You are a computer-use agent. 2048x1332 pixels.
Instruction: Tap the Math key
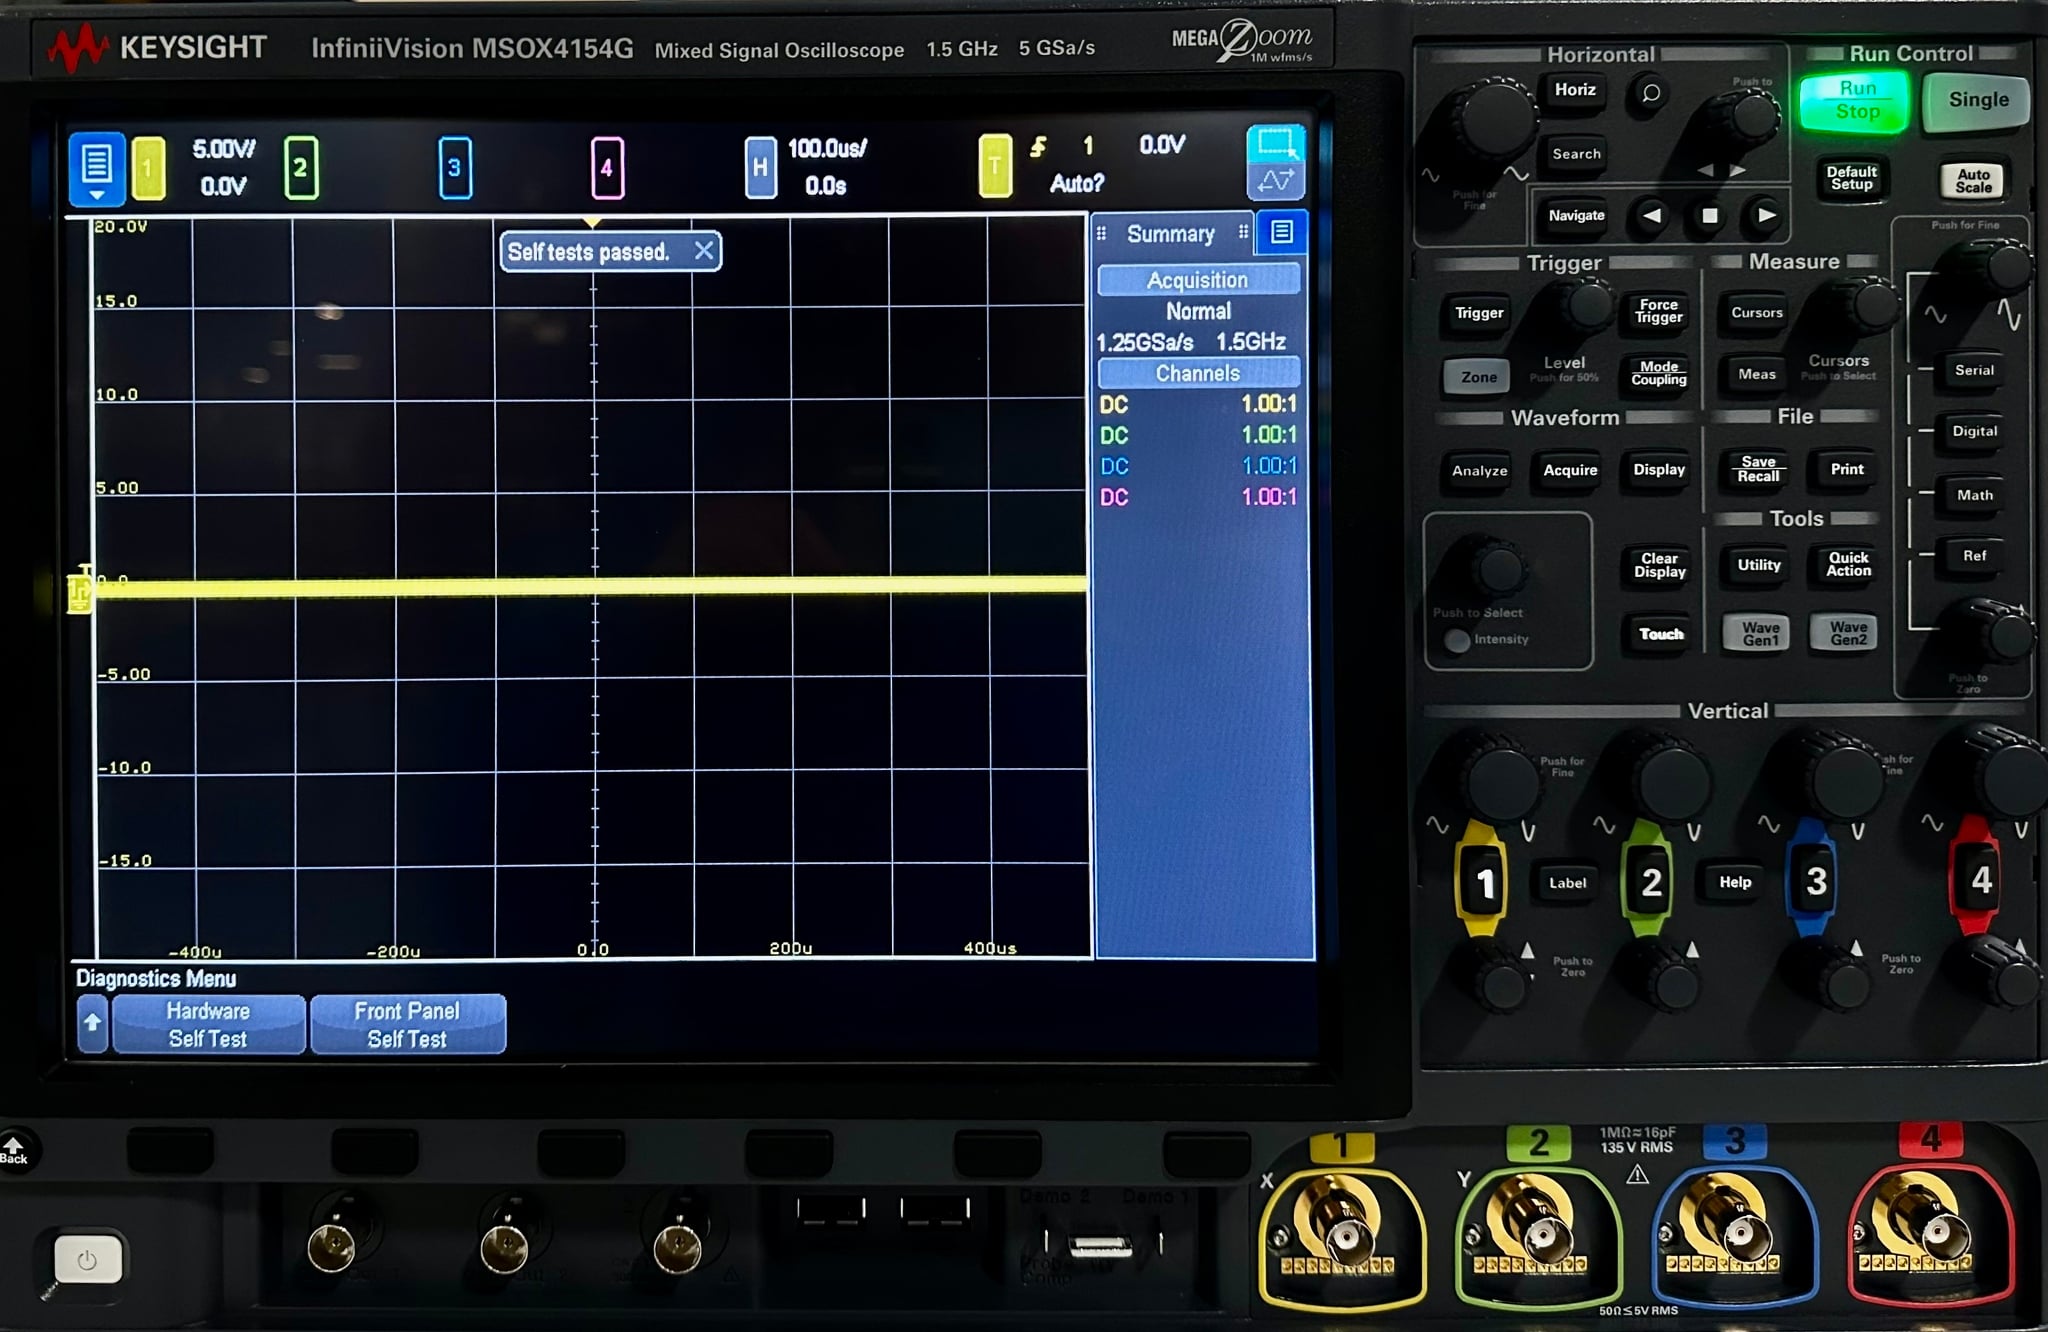[x=1974, y=495]
